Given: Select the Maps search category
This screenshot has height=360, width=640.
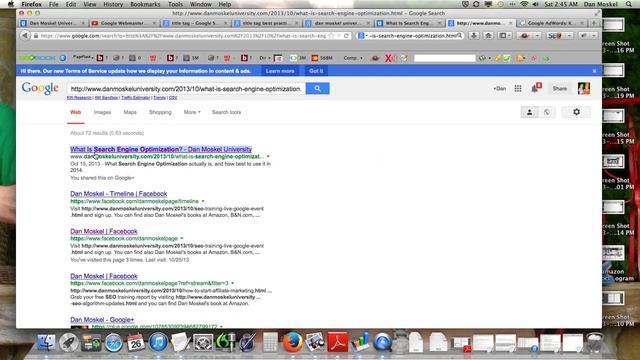Looking at the screenshot, I should pos(130,112).
